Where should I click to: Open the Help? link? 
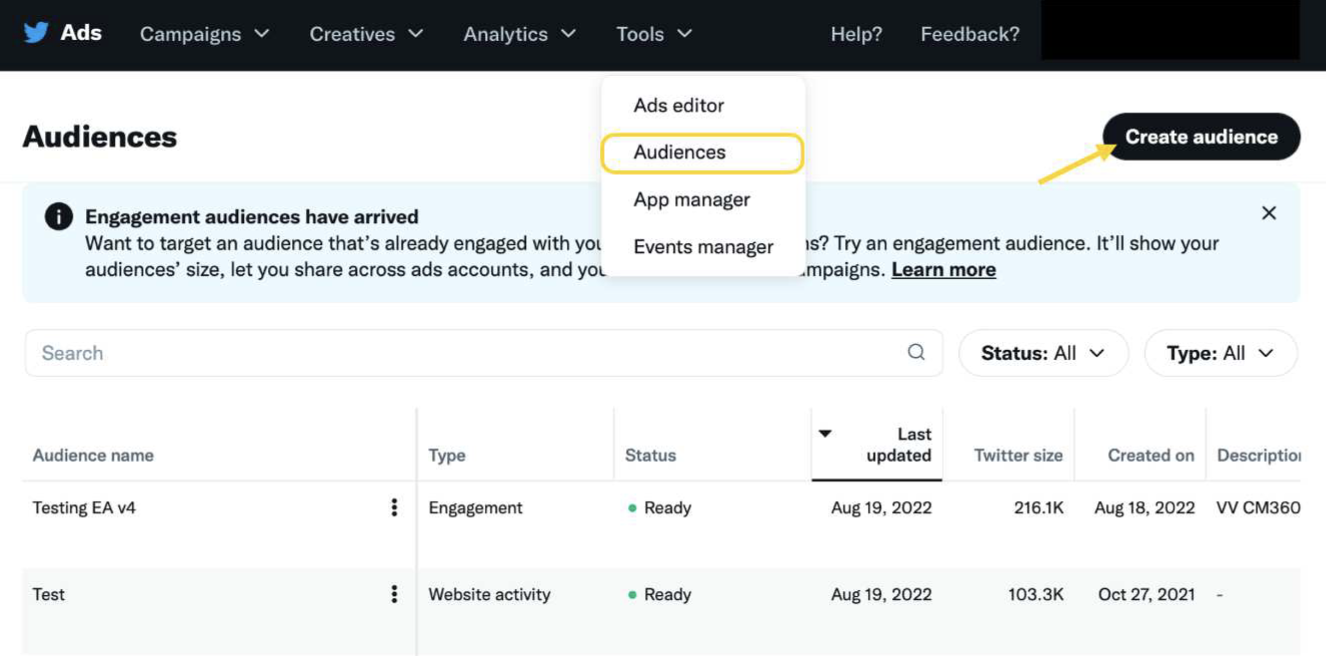[x=856, y=34]
